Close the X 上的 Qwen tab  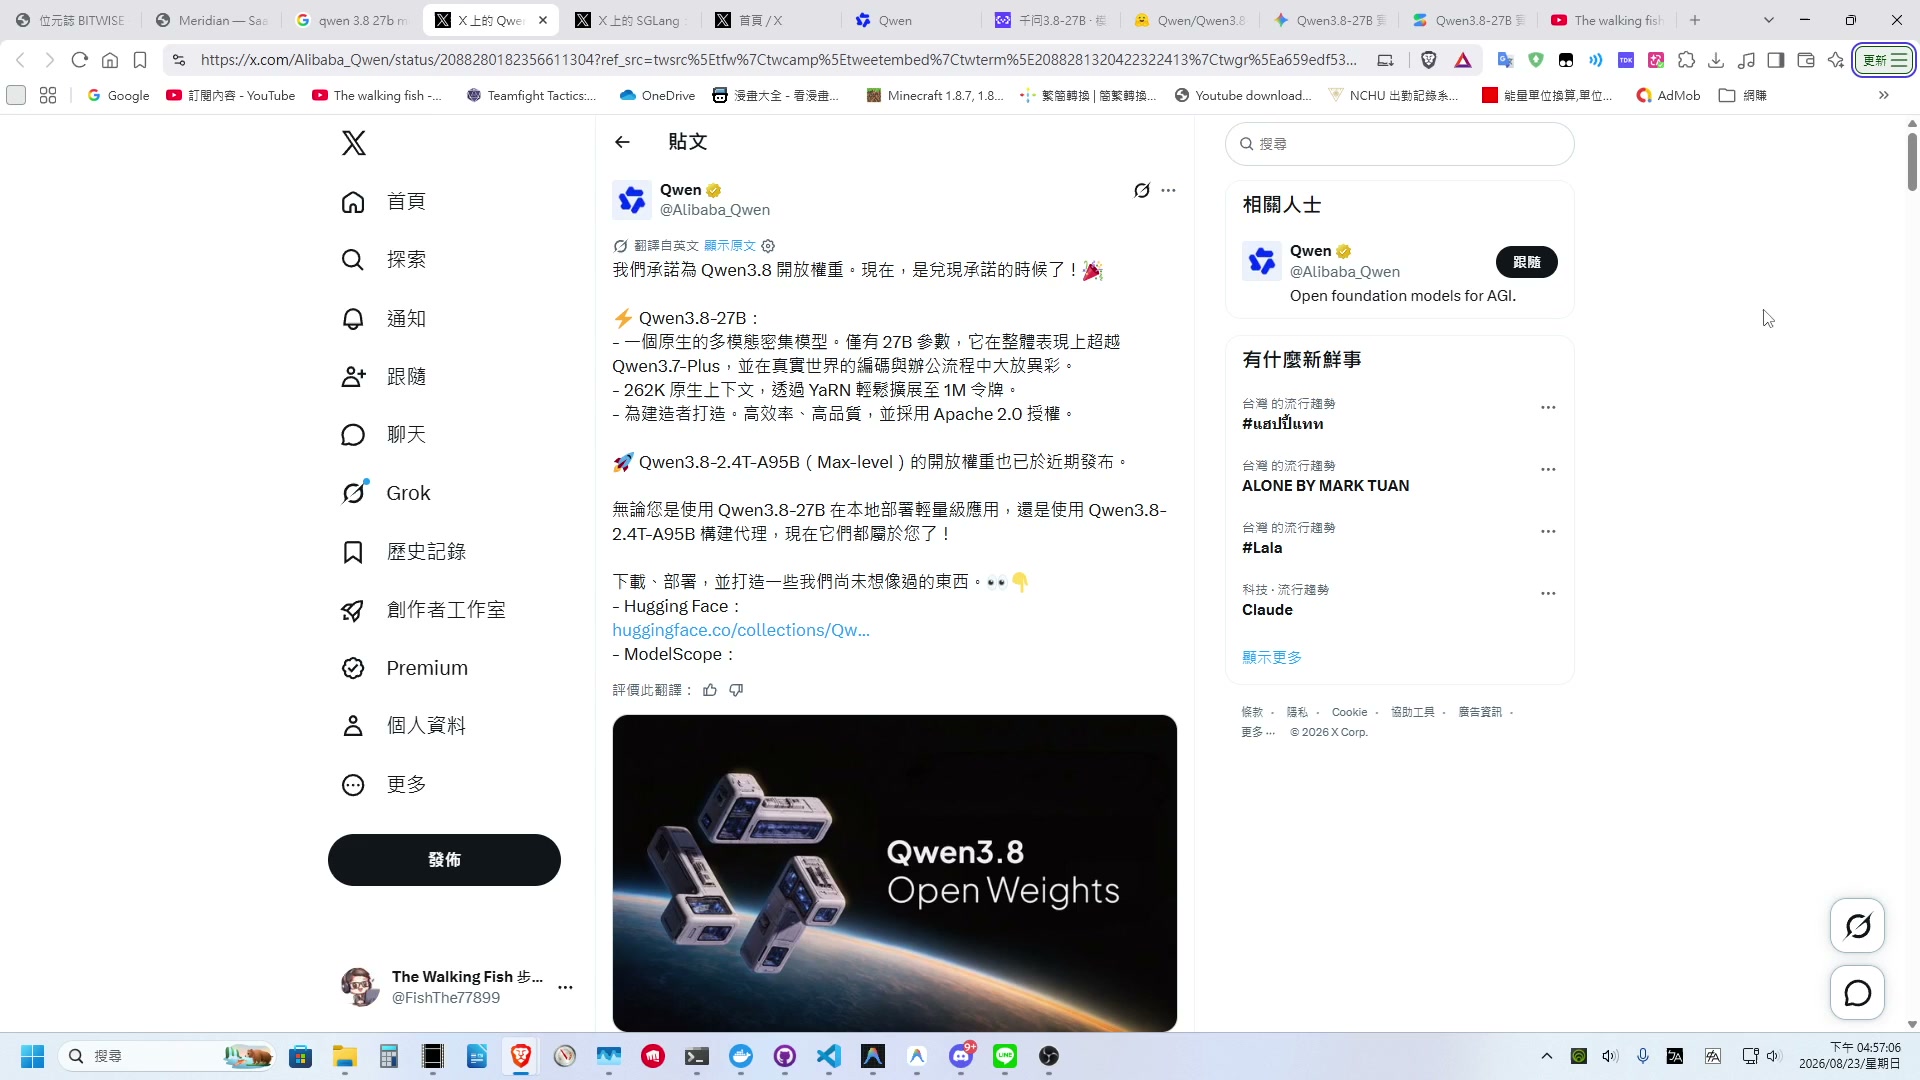click(x=543, y=20)
